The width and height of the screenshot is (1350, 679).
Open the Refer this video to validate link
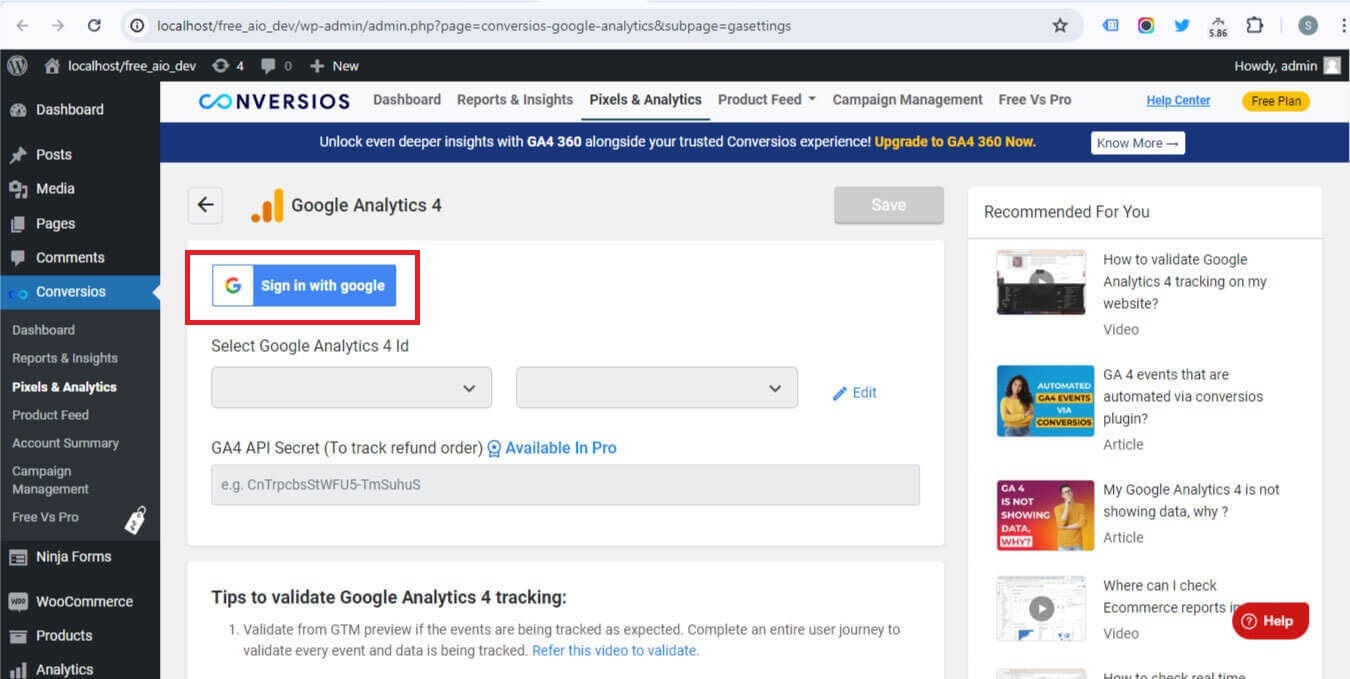pyautogui.click(x=615, y=650)
